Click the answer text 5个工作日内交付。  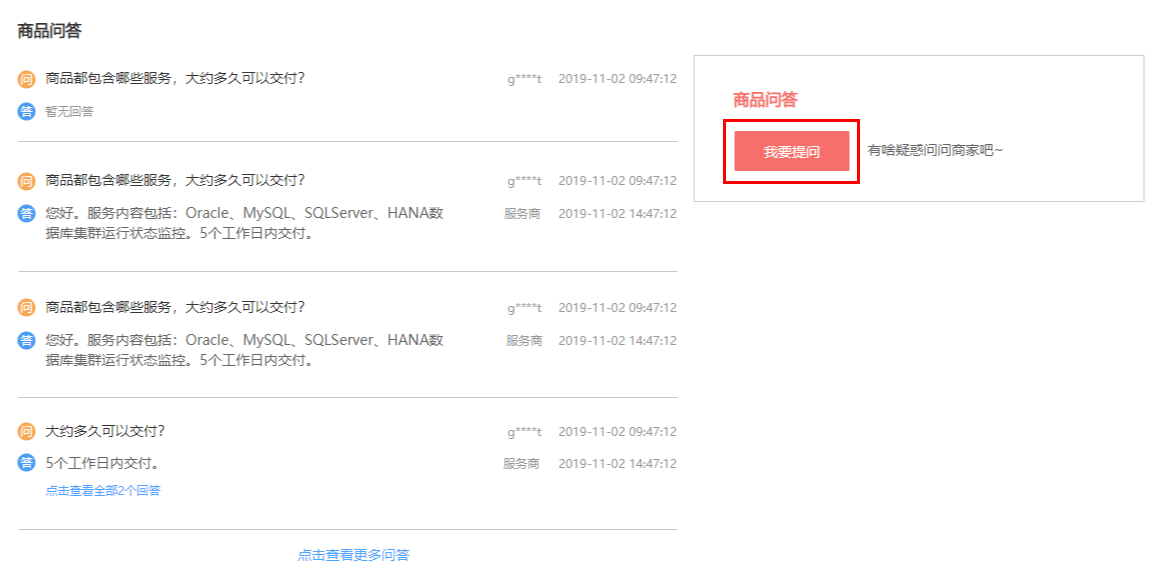103,463
